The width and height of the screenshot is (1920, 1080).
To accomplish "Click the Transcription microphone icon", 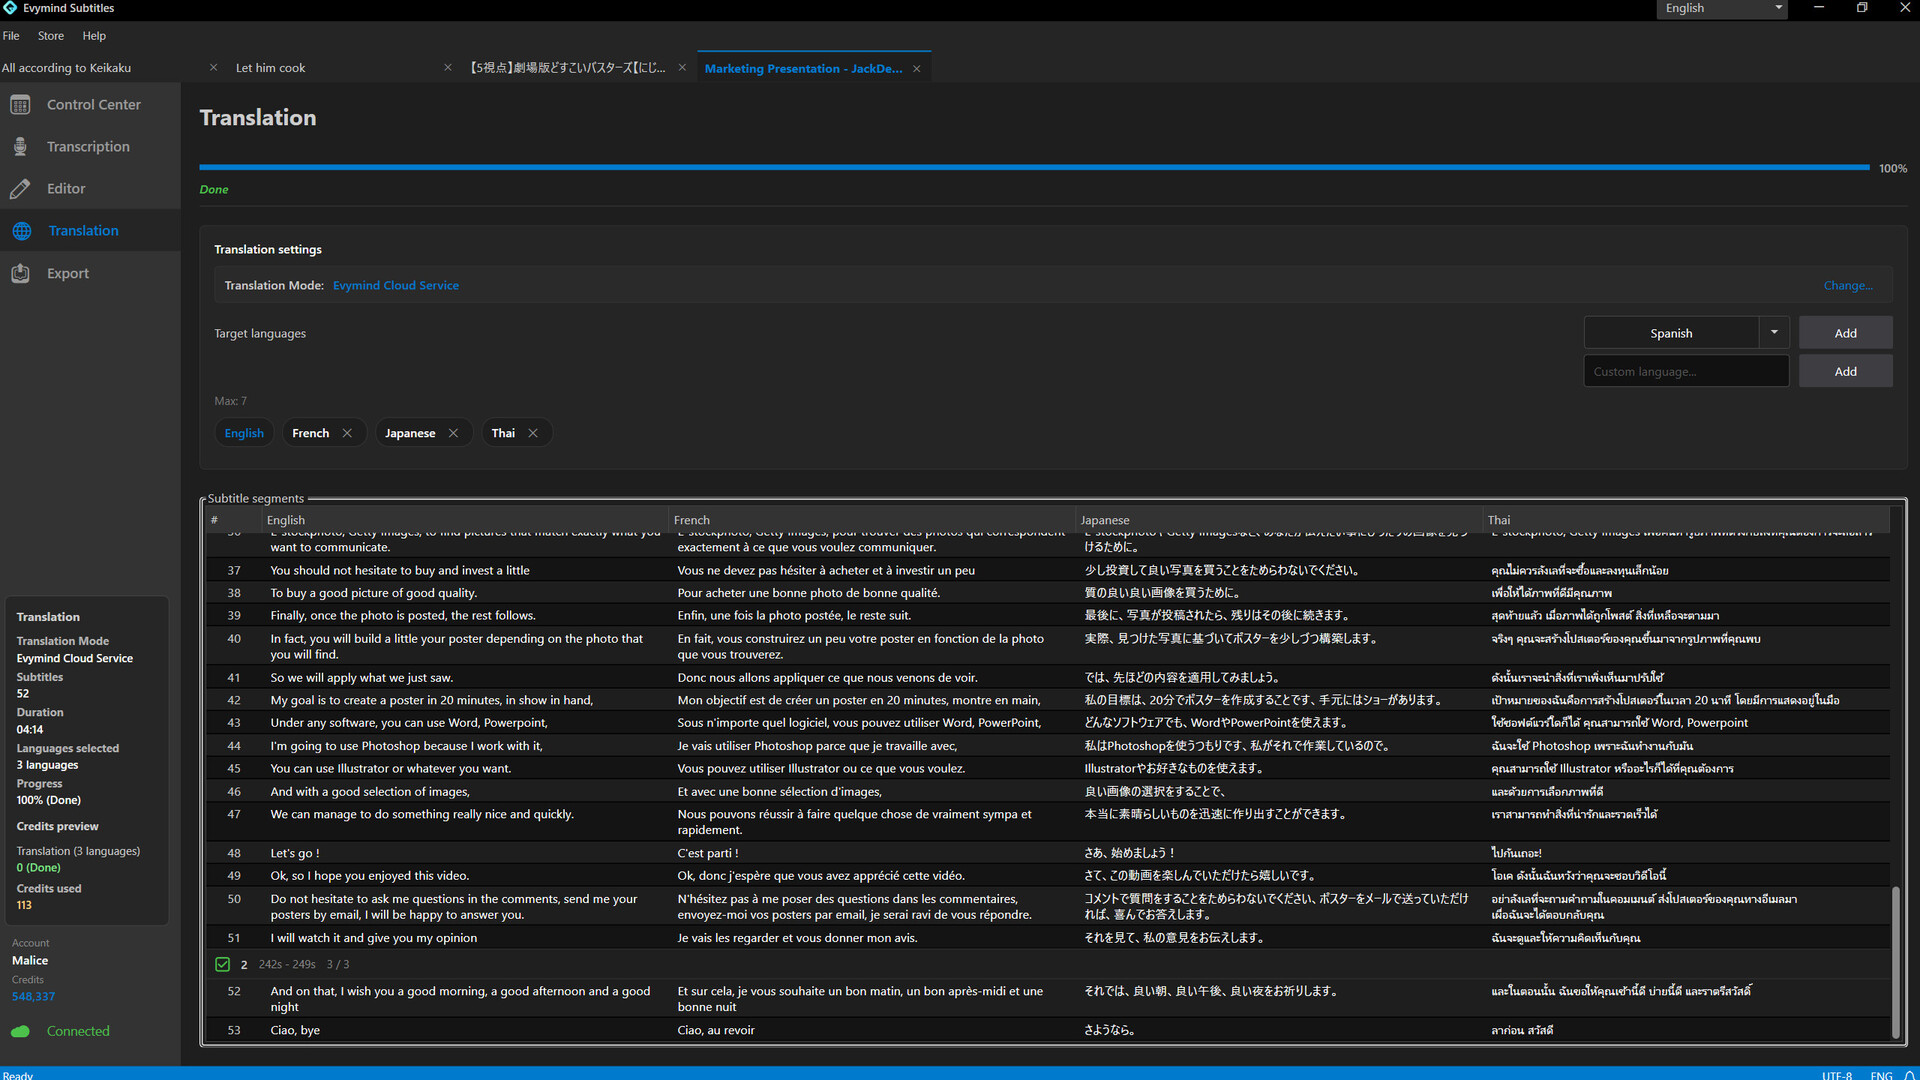I will pos(20,147).
